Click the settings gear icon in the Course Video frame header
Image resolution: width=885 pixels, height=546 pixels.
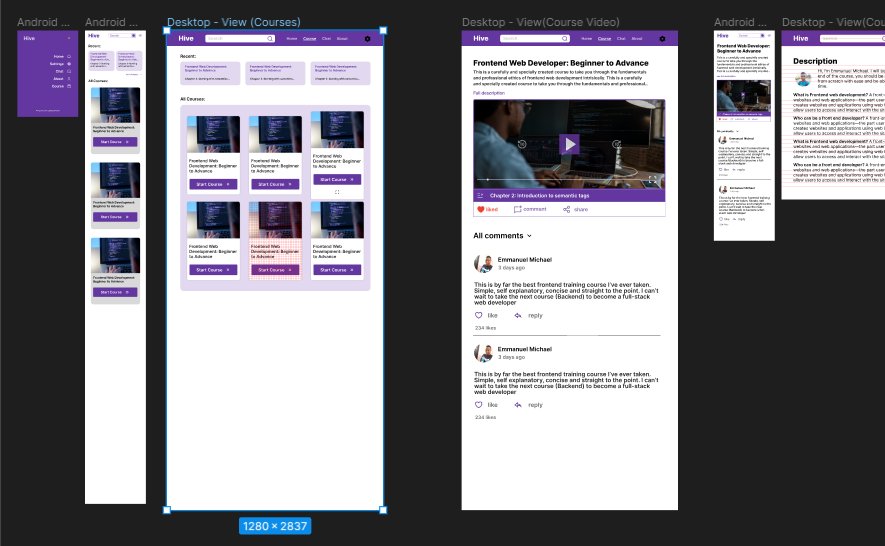pos(662,39)
